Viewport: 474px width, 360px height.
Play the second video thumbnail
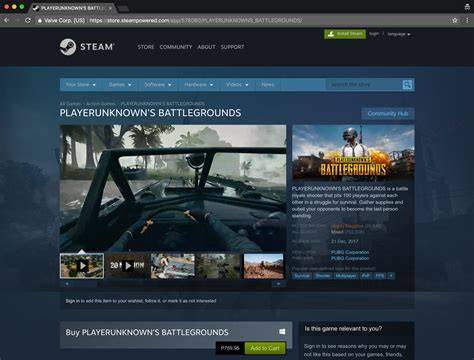click(127, 266)
